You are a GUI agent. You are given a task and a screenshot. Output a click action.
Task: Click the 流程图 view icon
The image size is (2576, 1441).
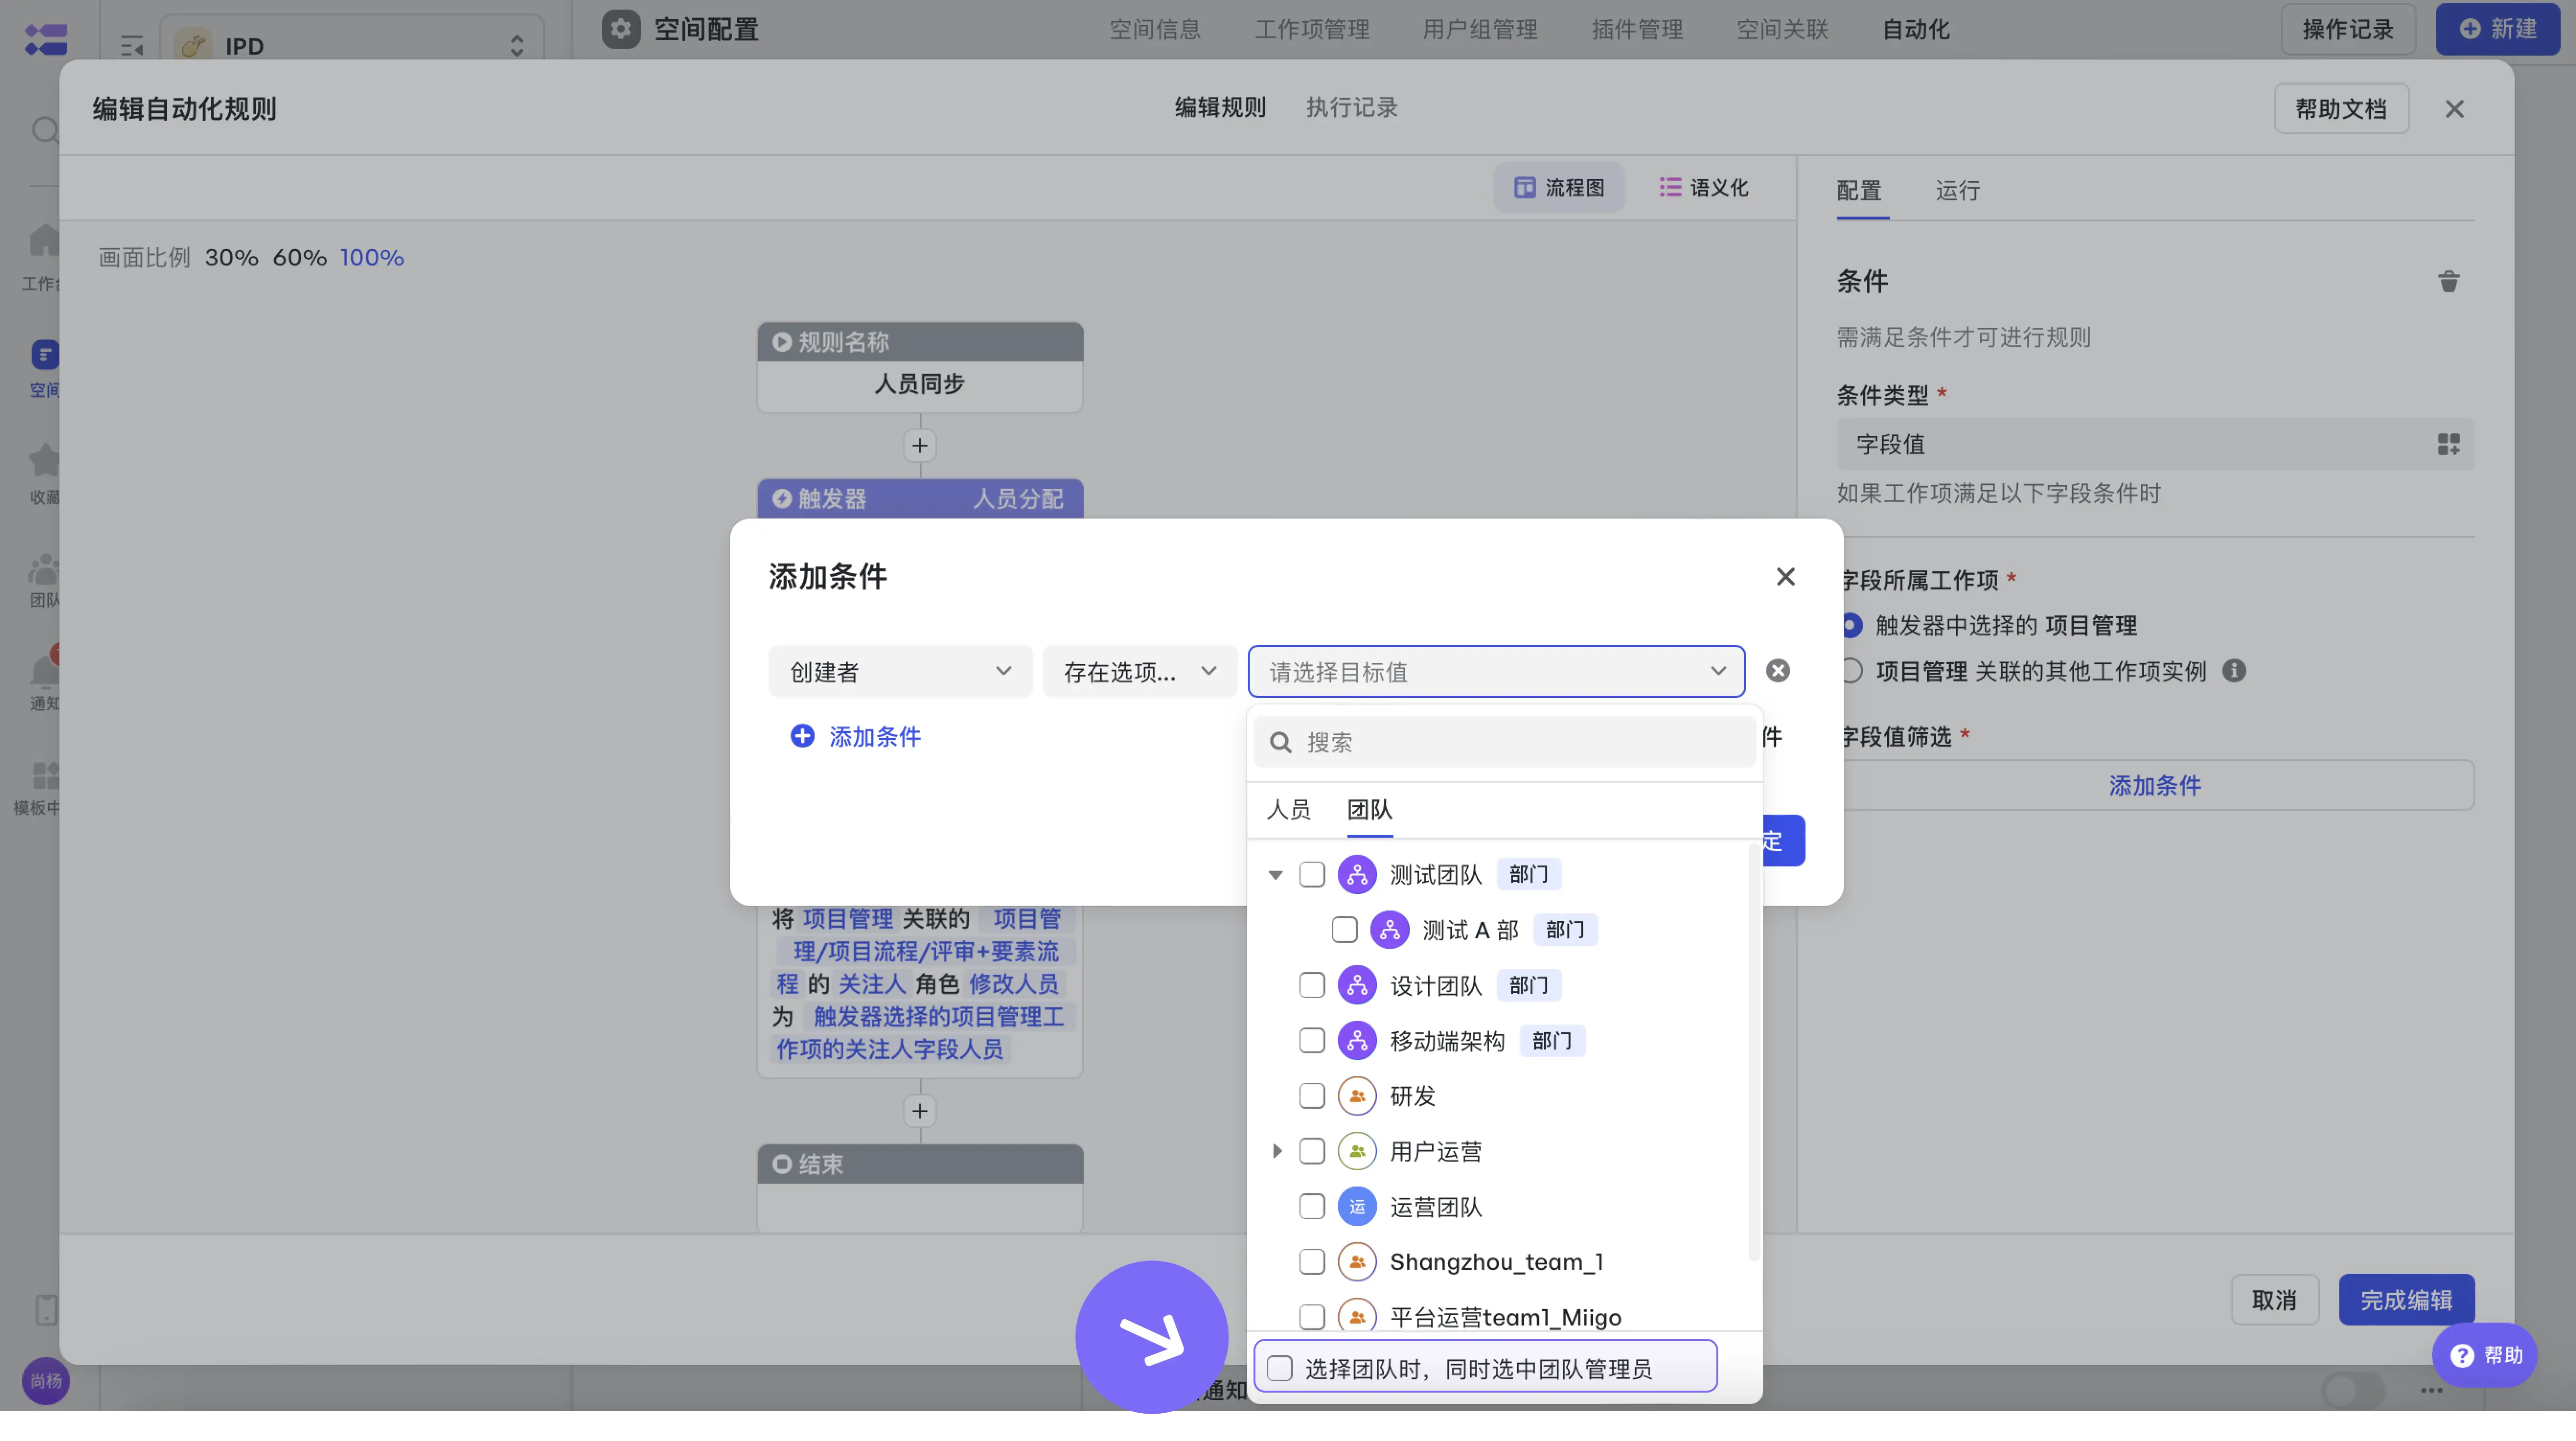1524,188
